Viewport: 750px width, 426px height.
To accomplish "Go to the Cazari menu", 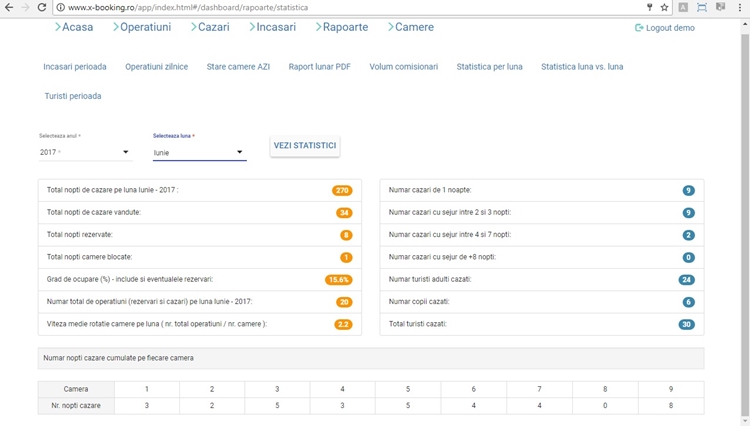I will click(208, 27).
